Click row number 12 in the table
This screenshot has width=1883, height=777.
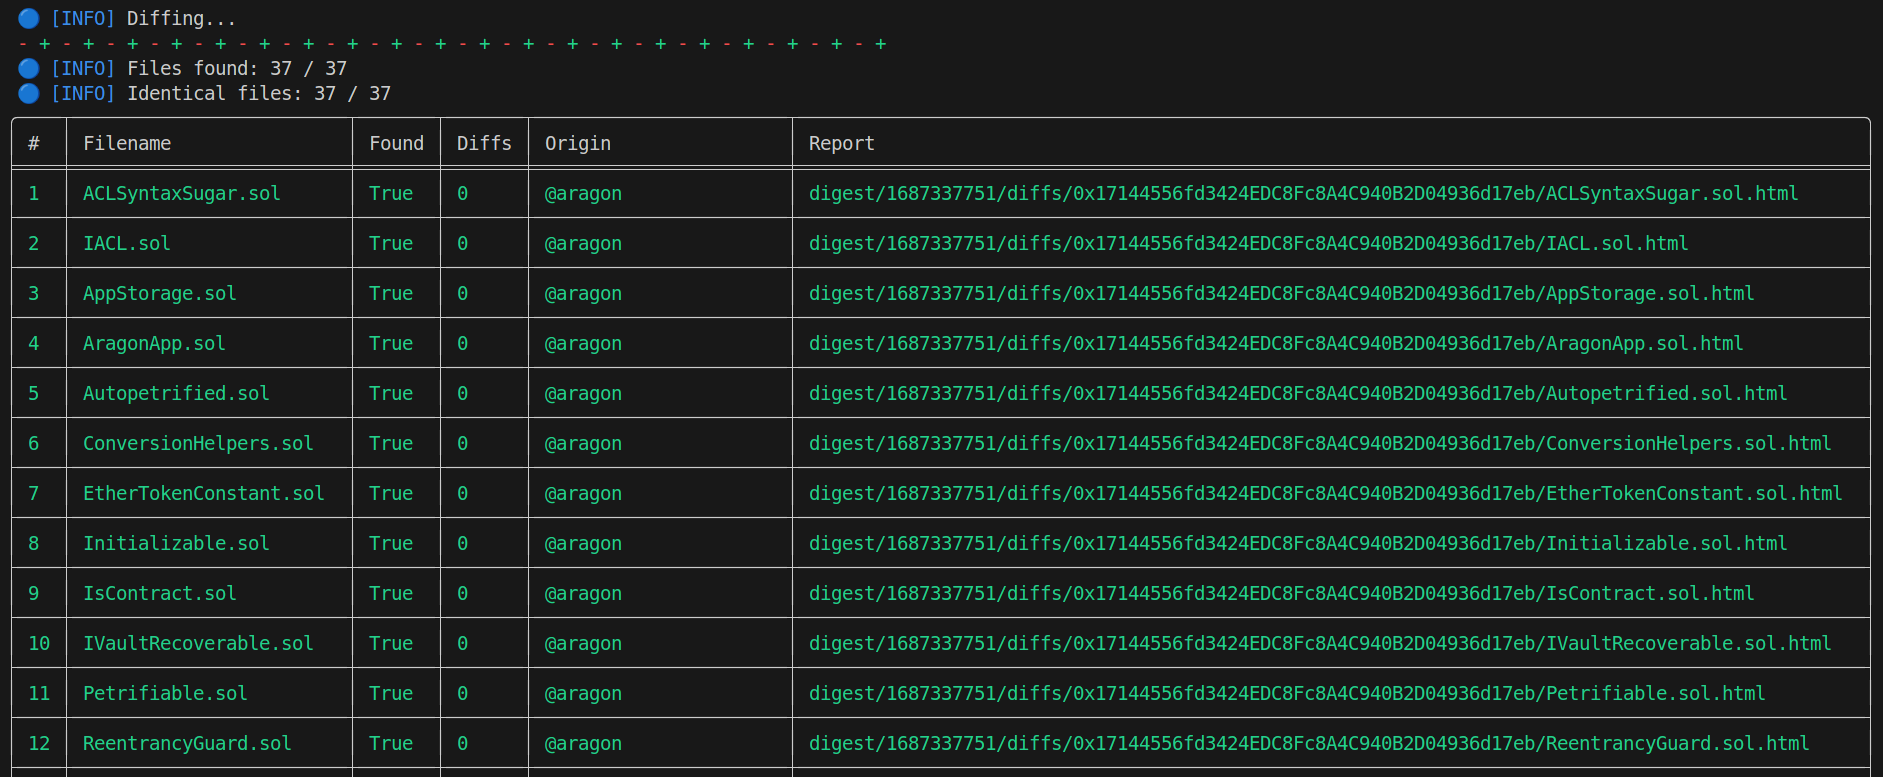pyautogui.click(x=39, y=743)
